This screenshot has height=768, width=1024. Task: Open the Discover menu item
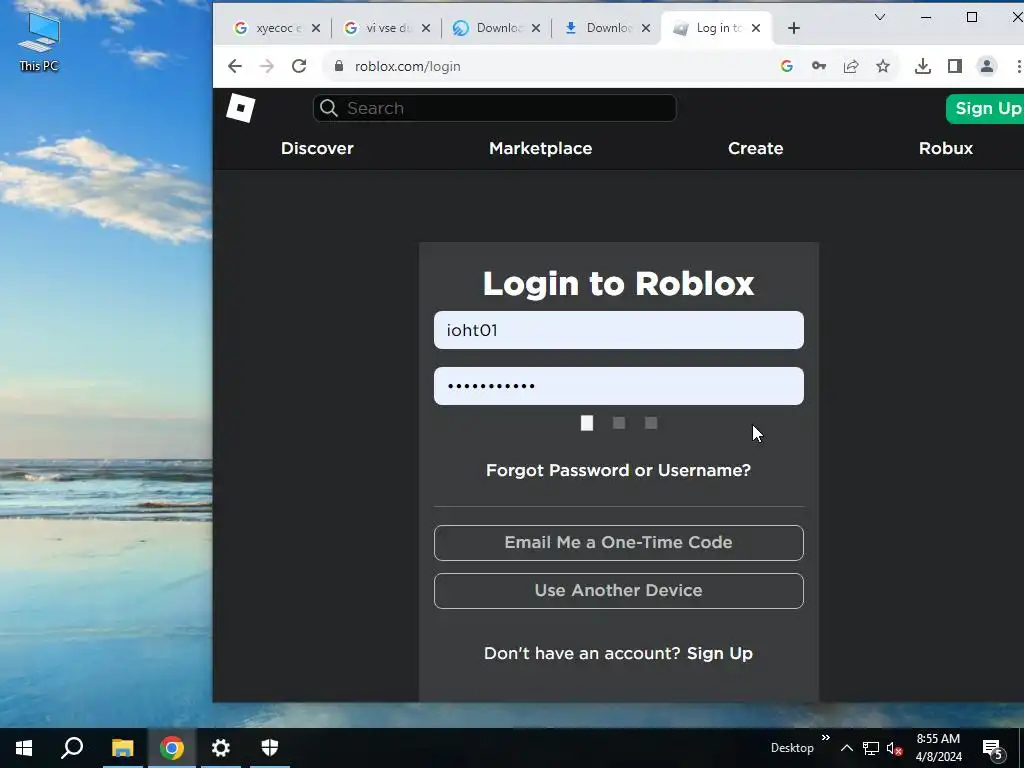(x=317, y=148)
